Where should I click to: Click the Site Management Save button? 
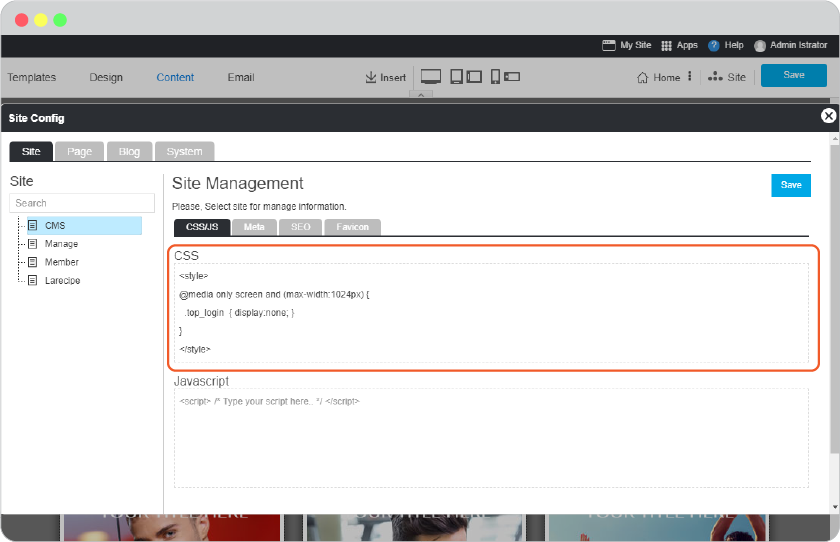click(x=791, y=185)
